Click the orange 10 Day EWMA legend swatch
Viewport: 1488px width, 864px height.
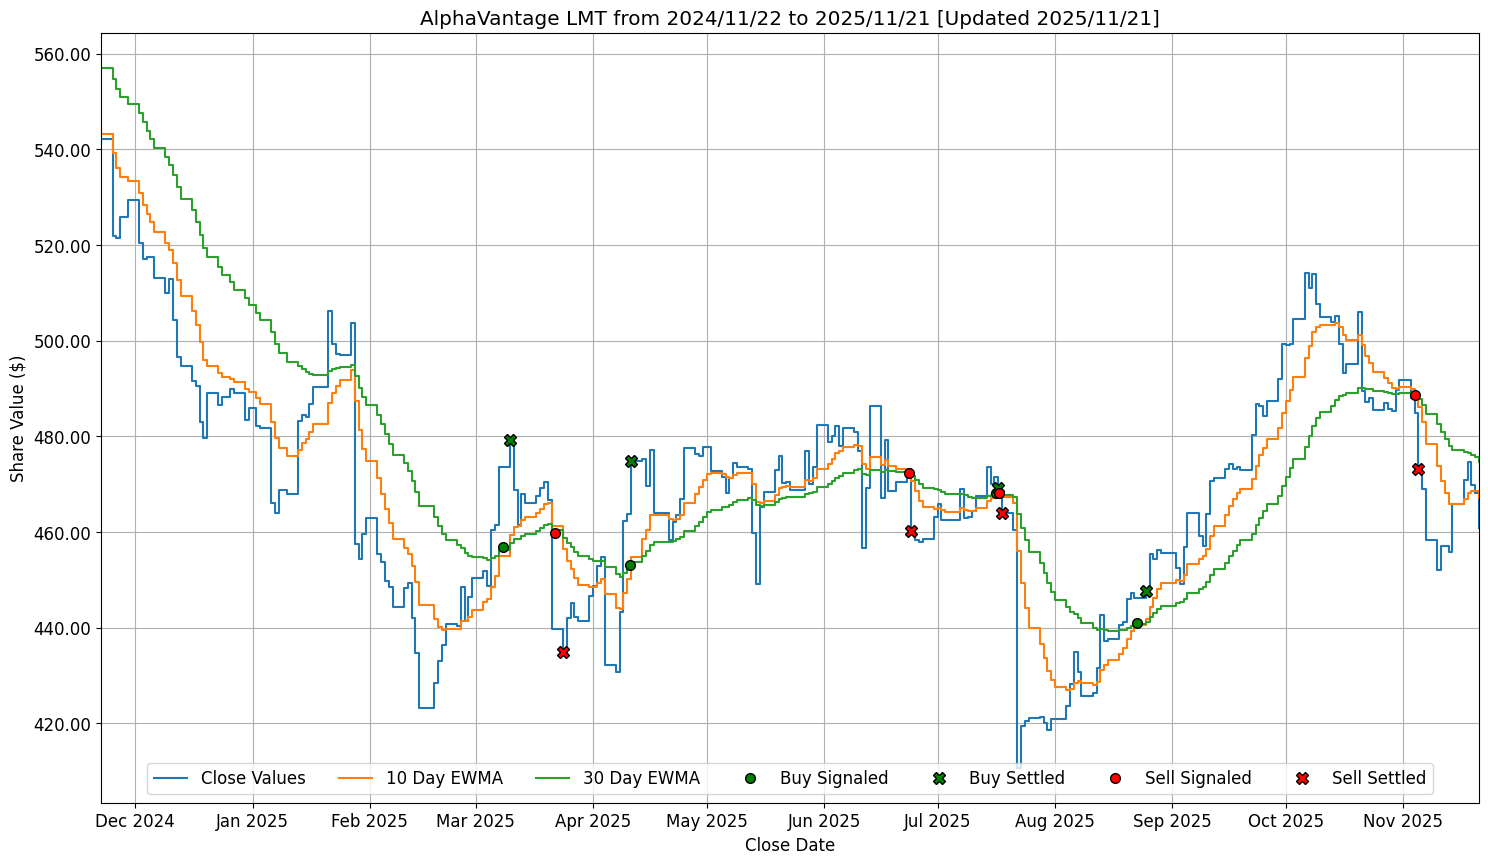click(358, 778)
